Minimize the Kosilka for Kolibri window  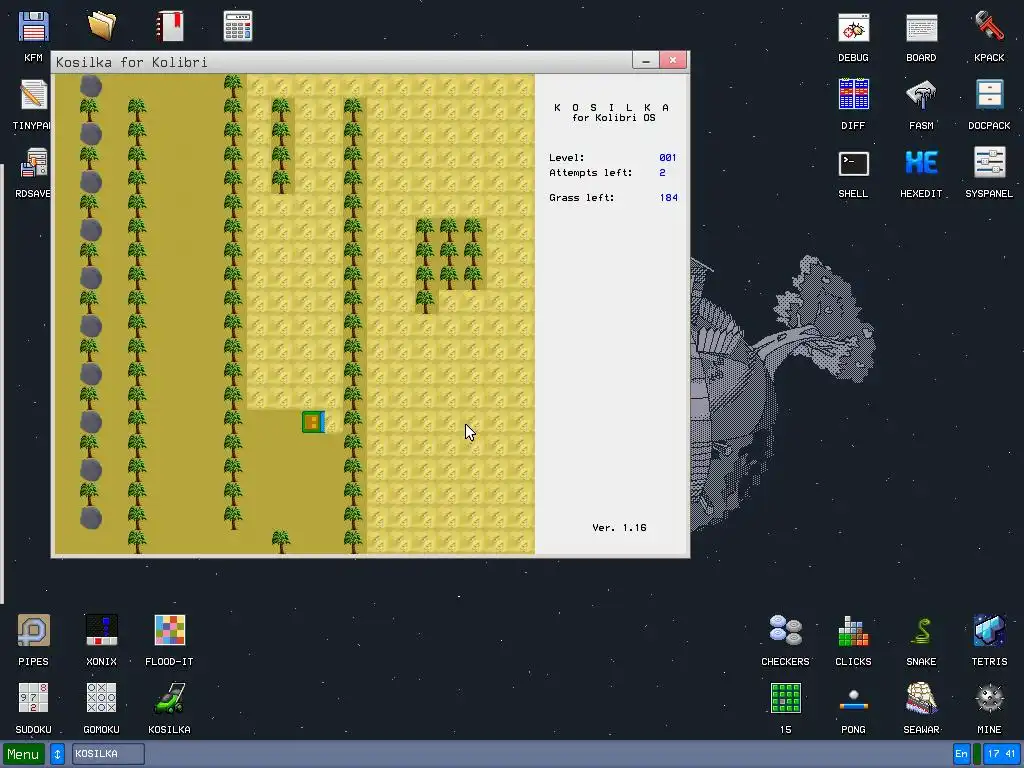(x=646, y=60)
